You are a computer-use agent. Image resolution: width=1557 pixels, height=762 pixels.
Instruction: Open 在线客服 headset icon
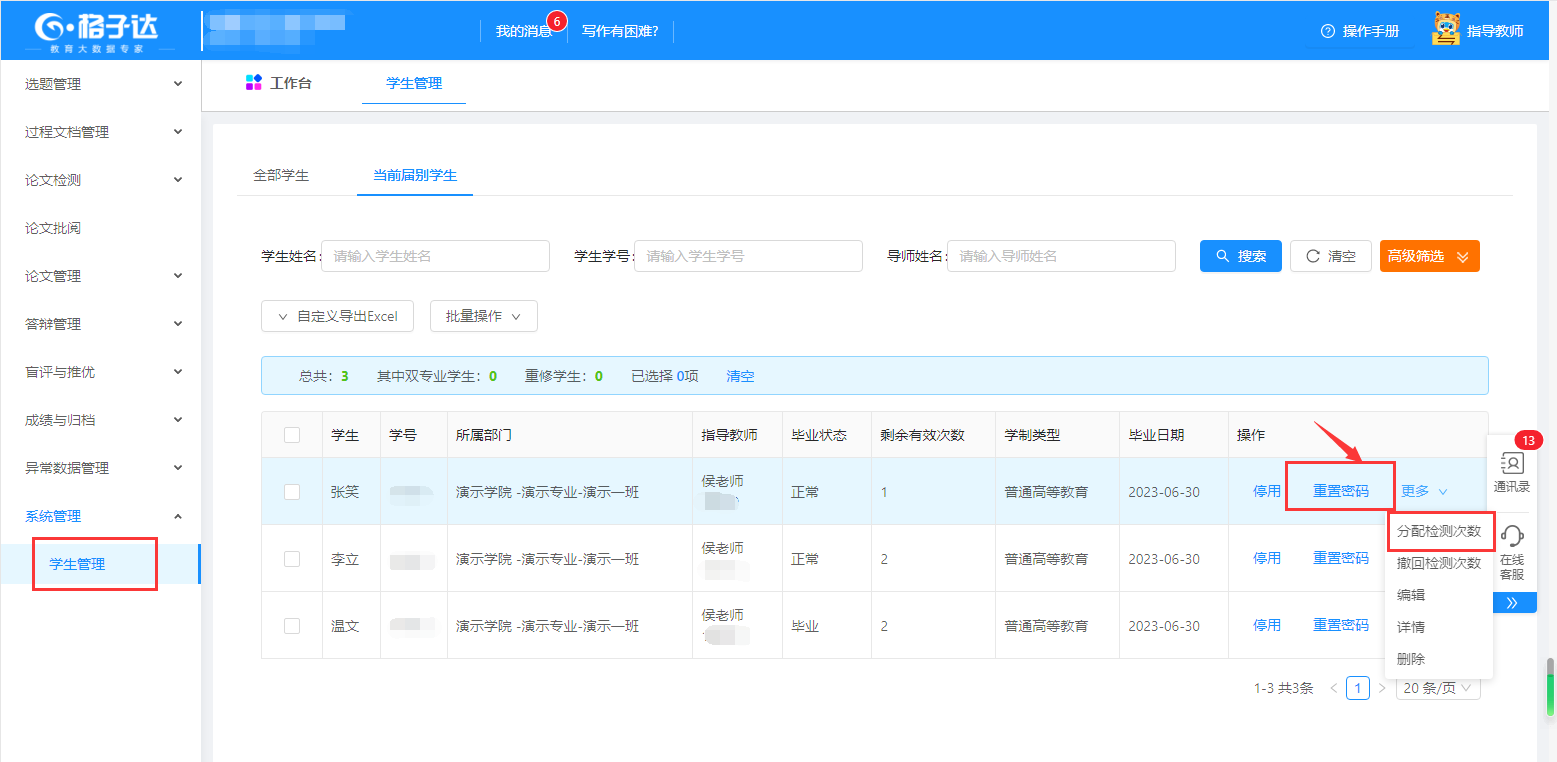point(1512,536)
